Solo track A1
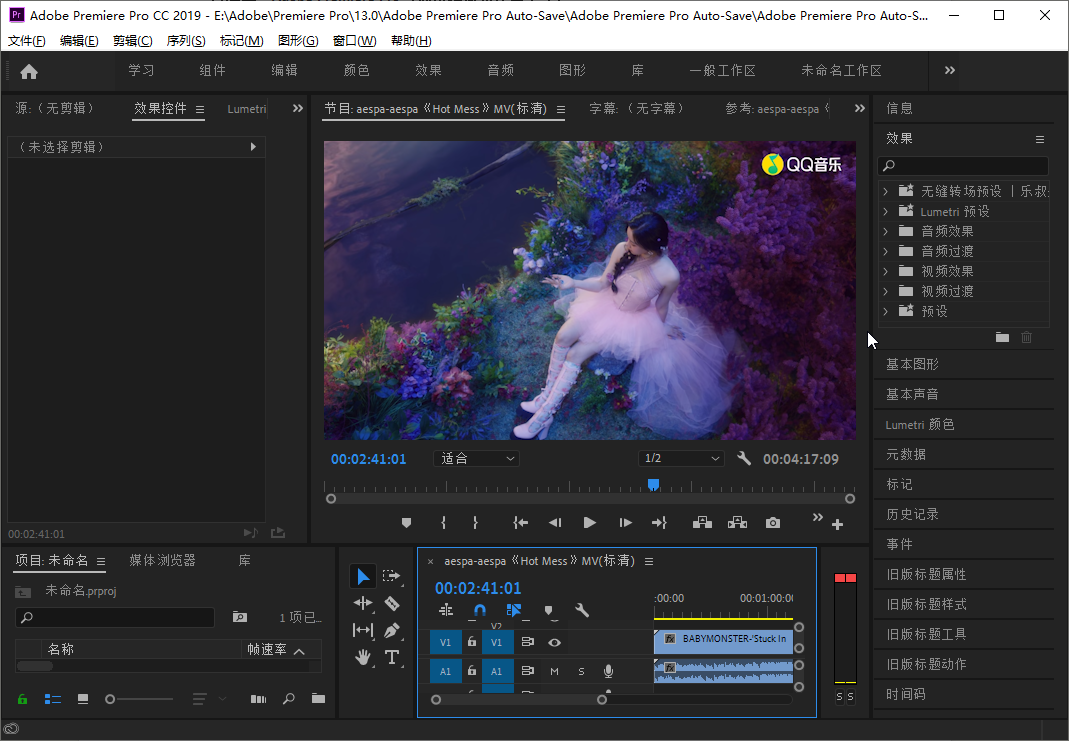 pyautogui.click(x=581, y=671)
